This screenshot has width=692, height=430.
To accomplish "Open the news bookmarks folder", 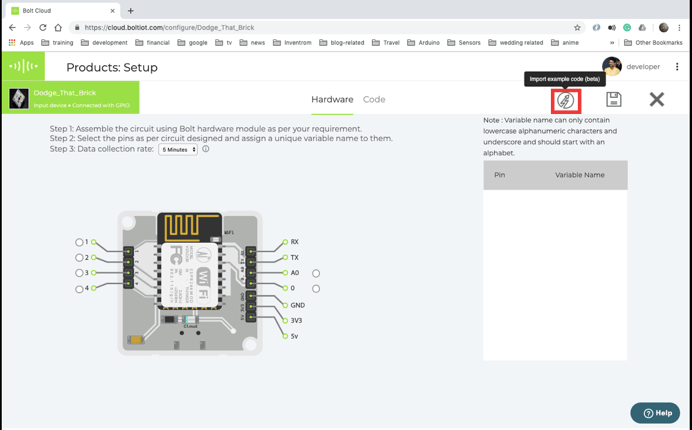I will 252,43.
